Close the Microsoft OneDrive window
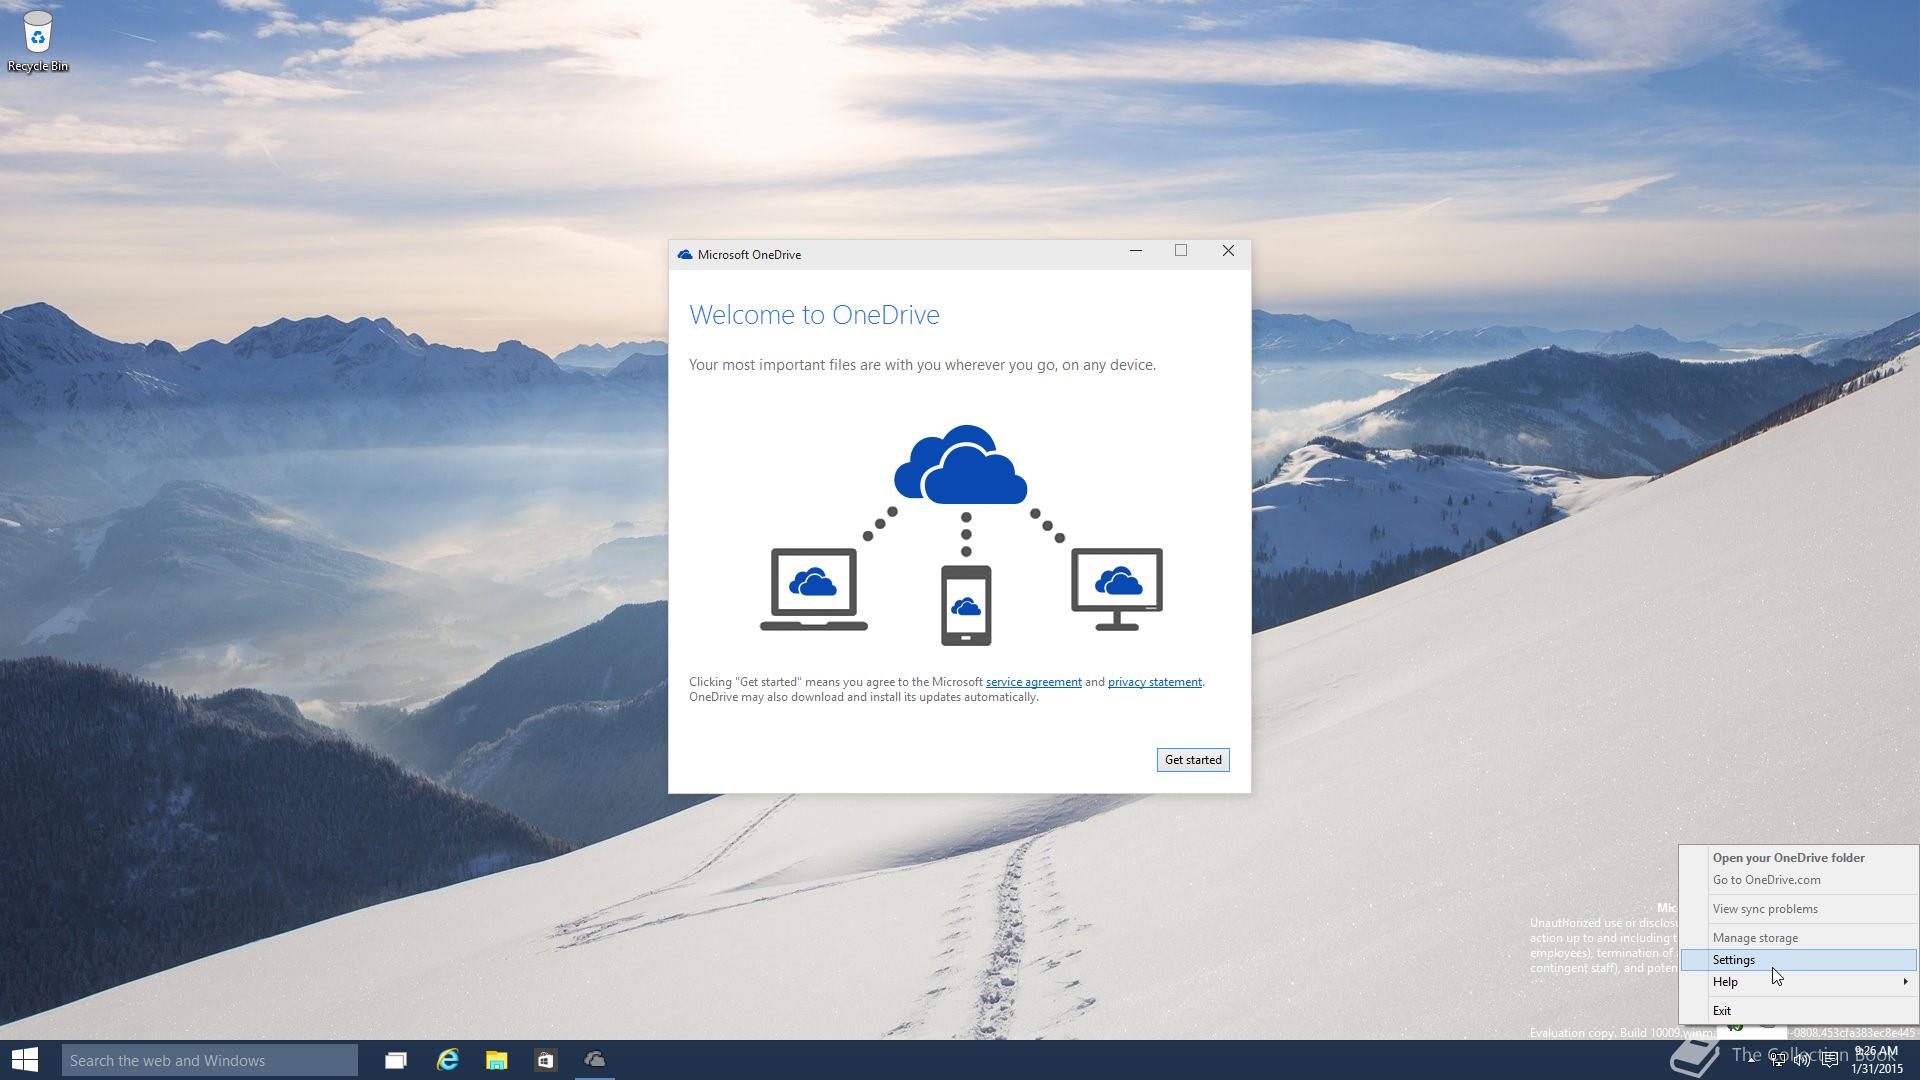Viewport: 1920px width, 1080px height. pos(1228,251)
